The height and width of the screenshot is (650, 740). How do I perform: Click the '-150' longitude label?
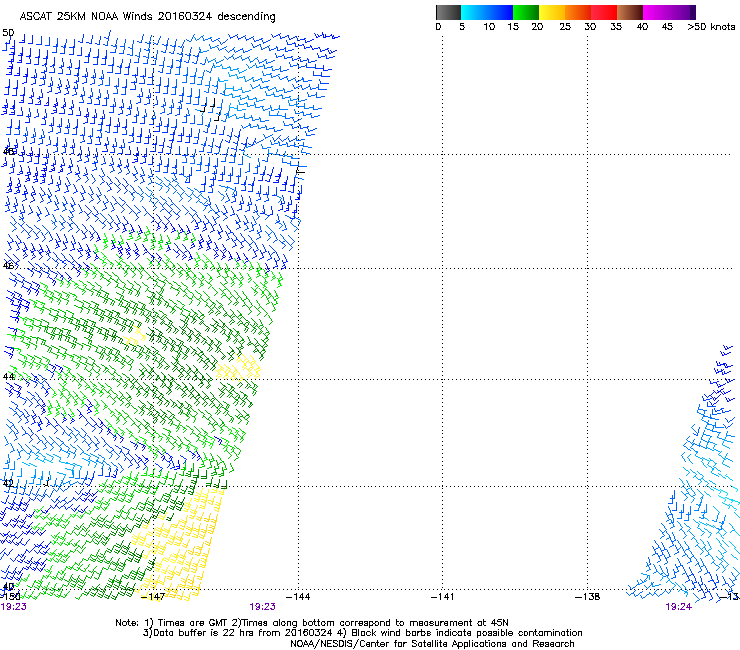pyautogui.click(x=10, y=596)
